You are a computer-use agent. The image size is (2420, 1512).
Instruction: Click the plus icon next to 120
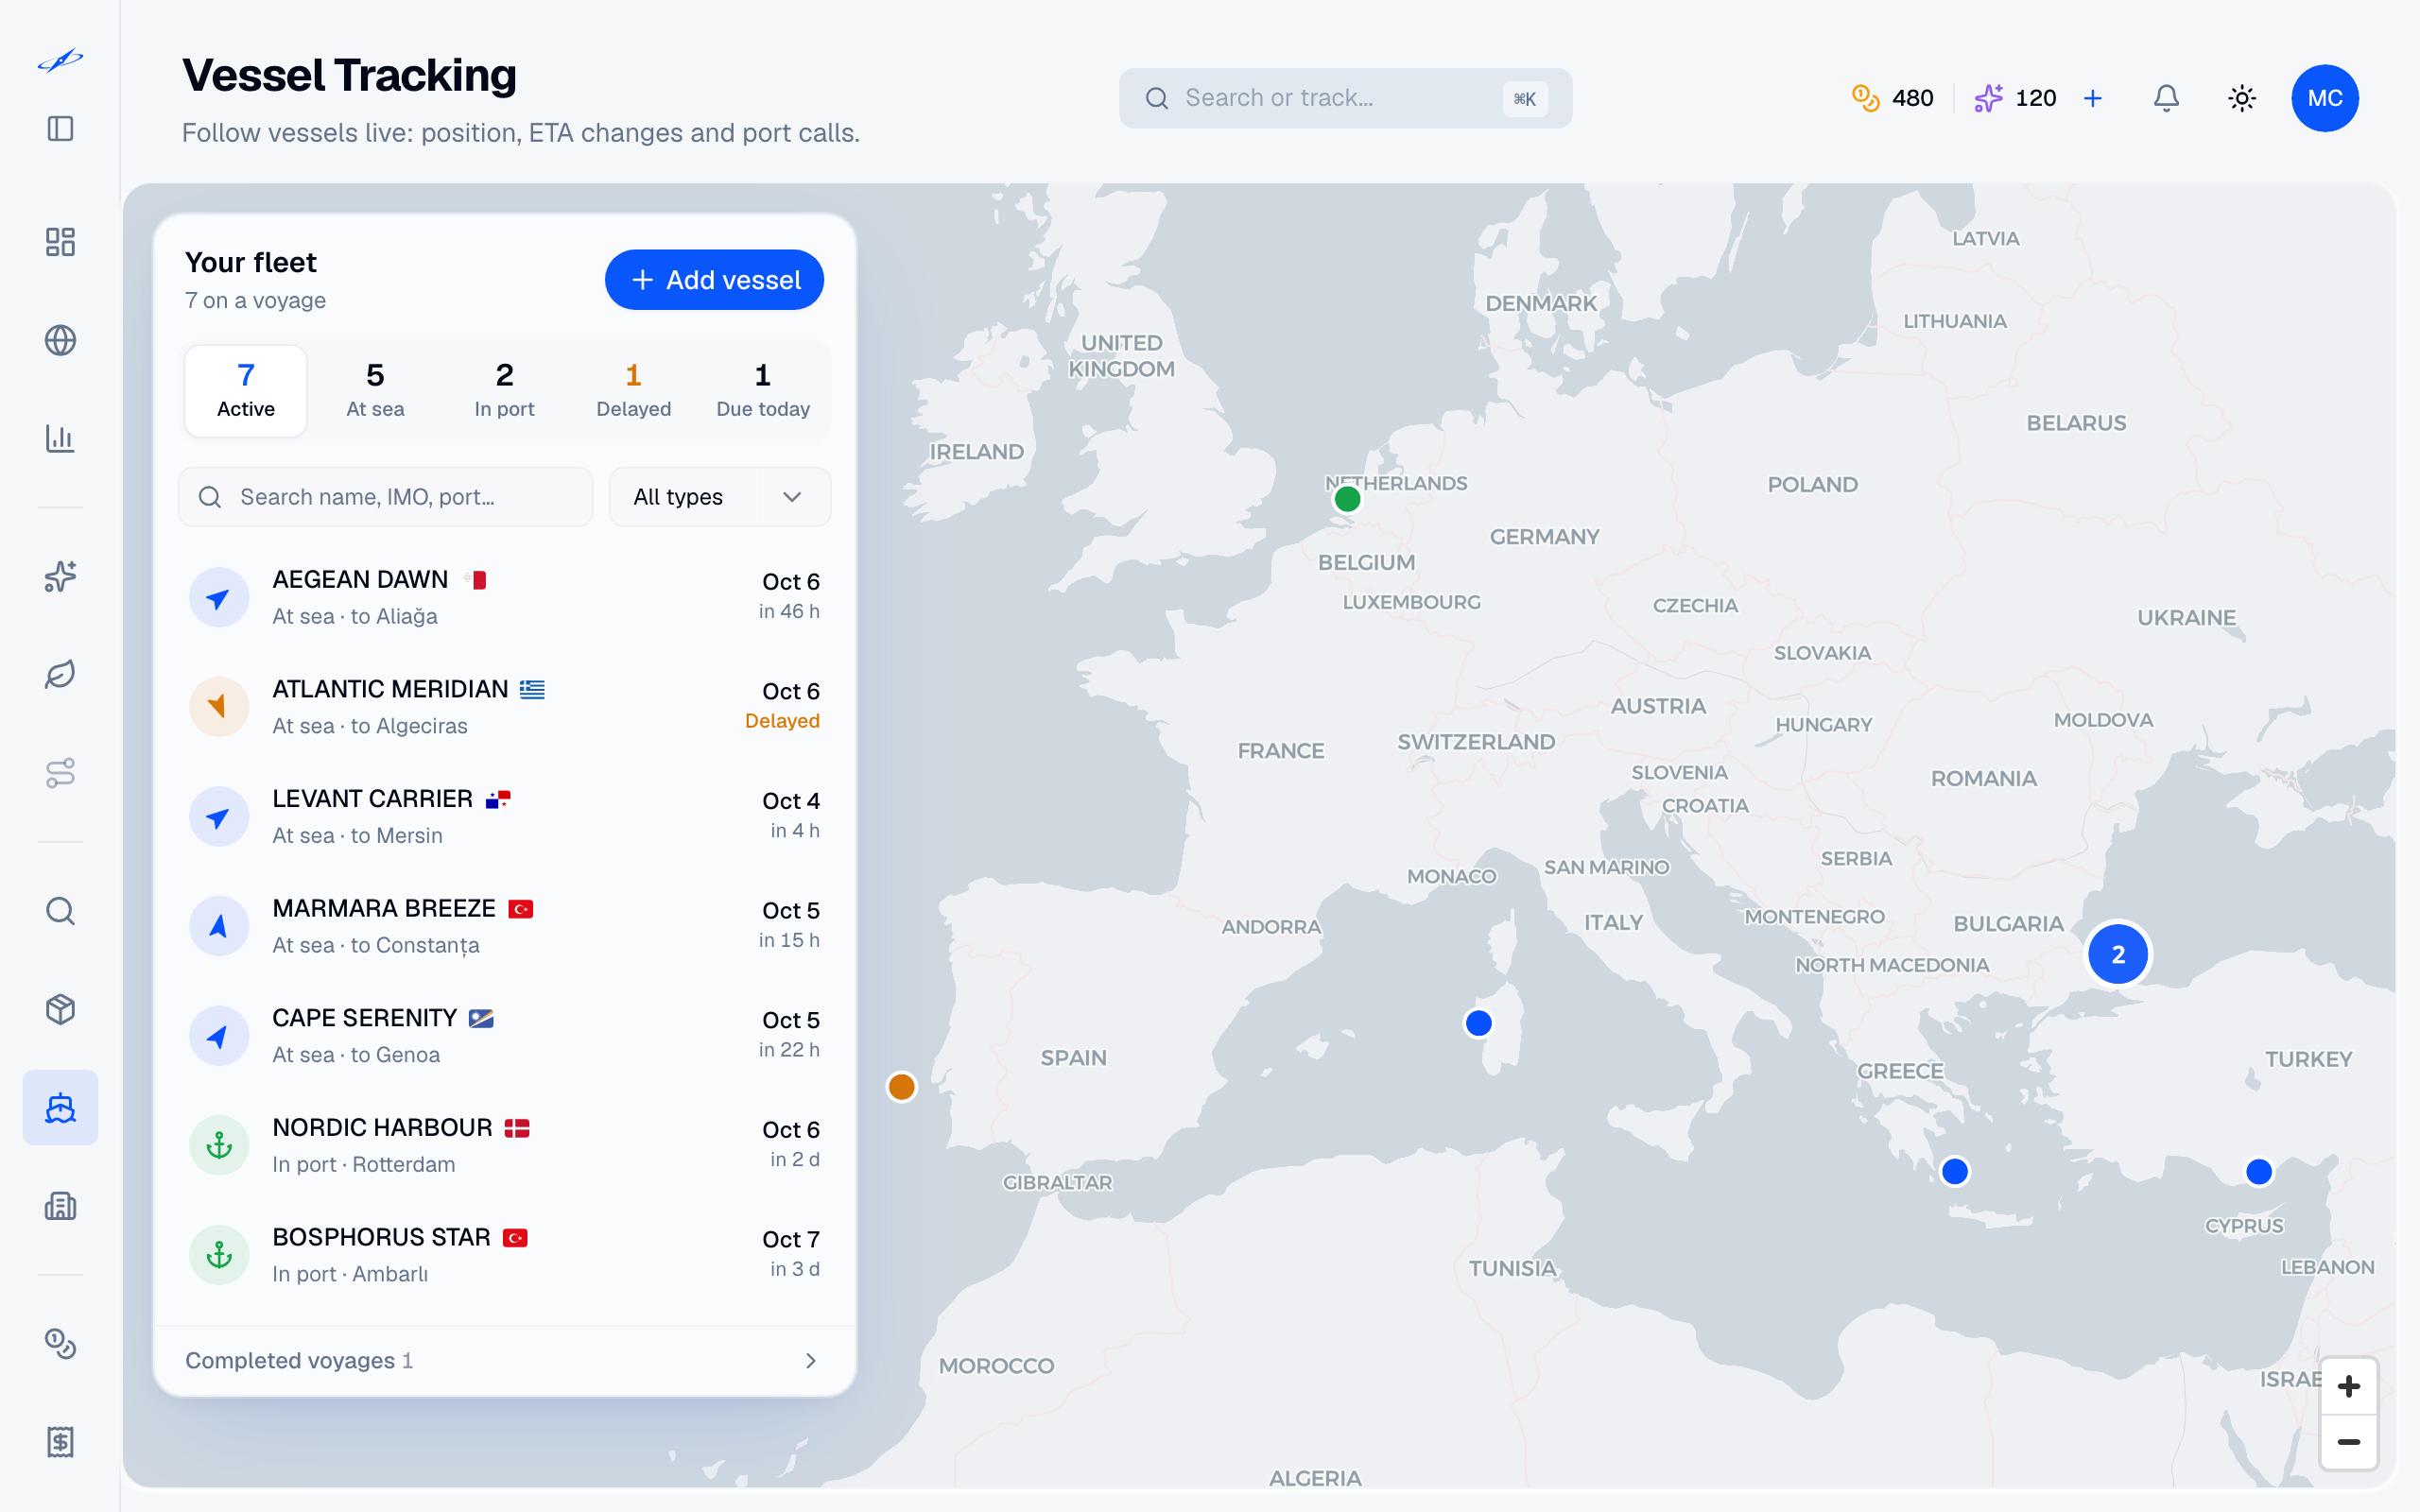pyautogui.click(x=2092, y=98)
